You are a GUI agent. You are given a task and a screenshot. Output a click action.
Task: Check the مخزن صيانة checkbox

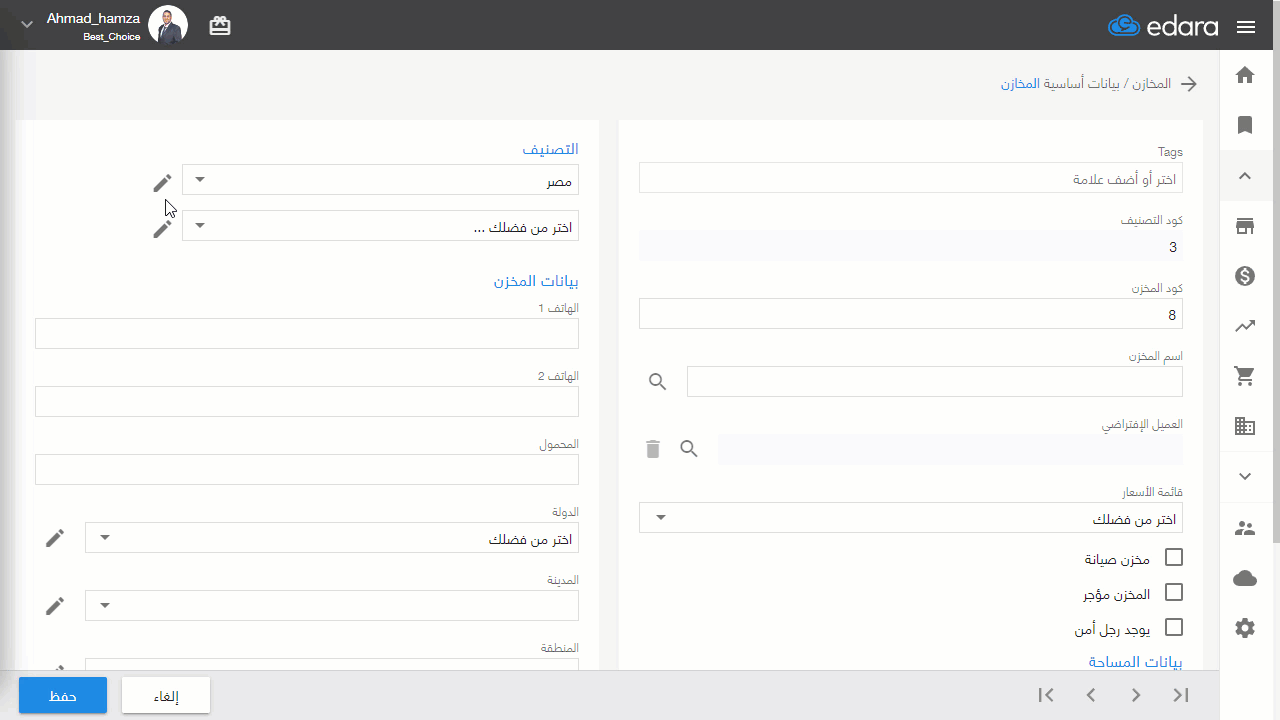tap(1174, 557)
